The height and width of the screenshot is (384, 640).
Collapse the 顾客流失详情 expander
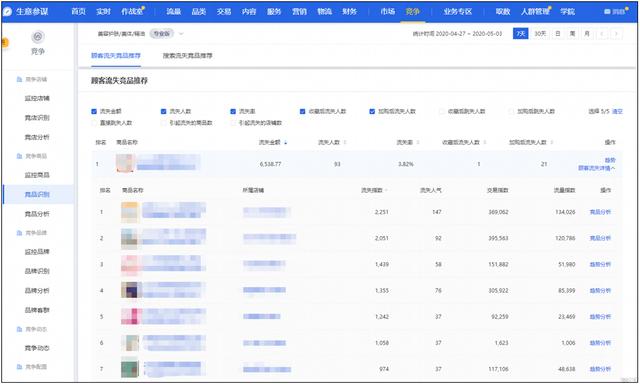596,168
